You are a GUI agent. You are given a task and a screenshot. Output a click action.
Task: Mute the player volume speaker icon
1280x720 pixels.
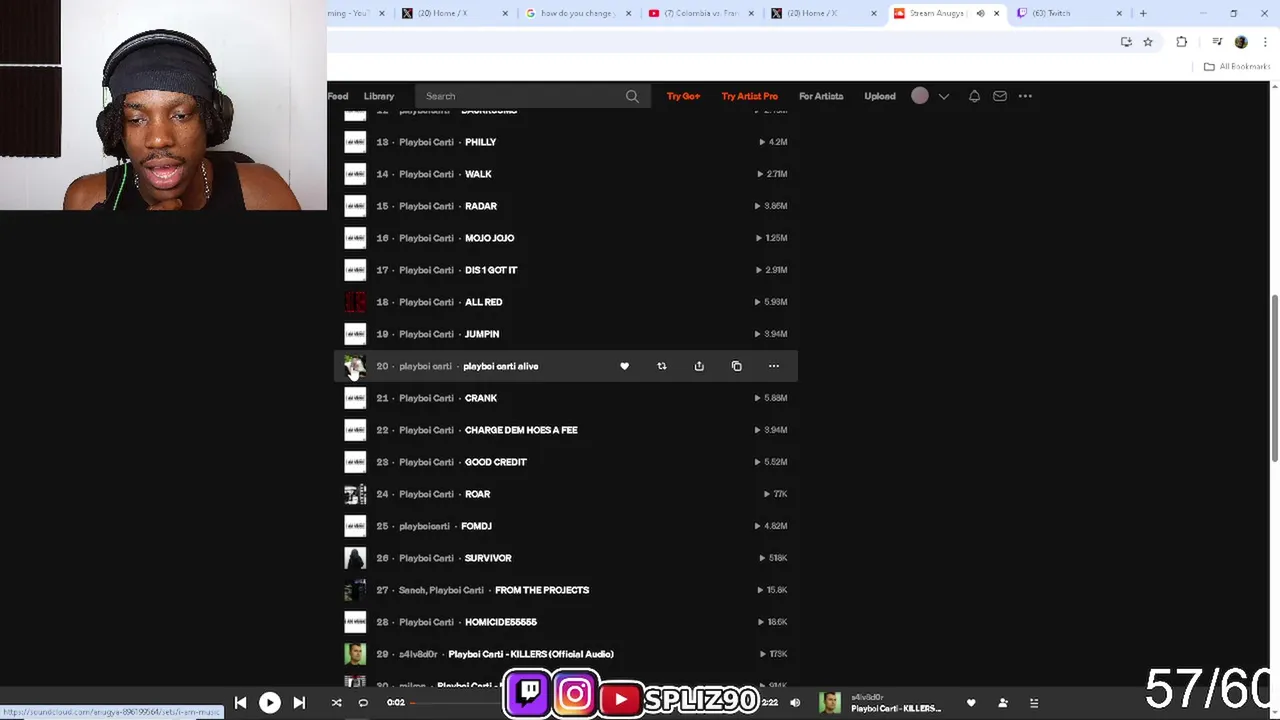pos(795,703)
